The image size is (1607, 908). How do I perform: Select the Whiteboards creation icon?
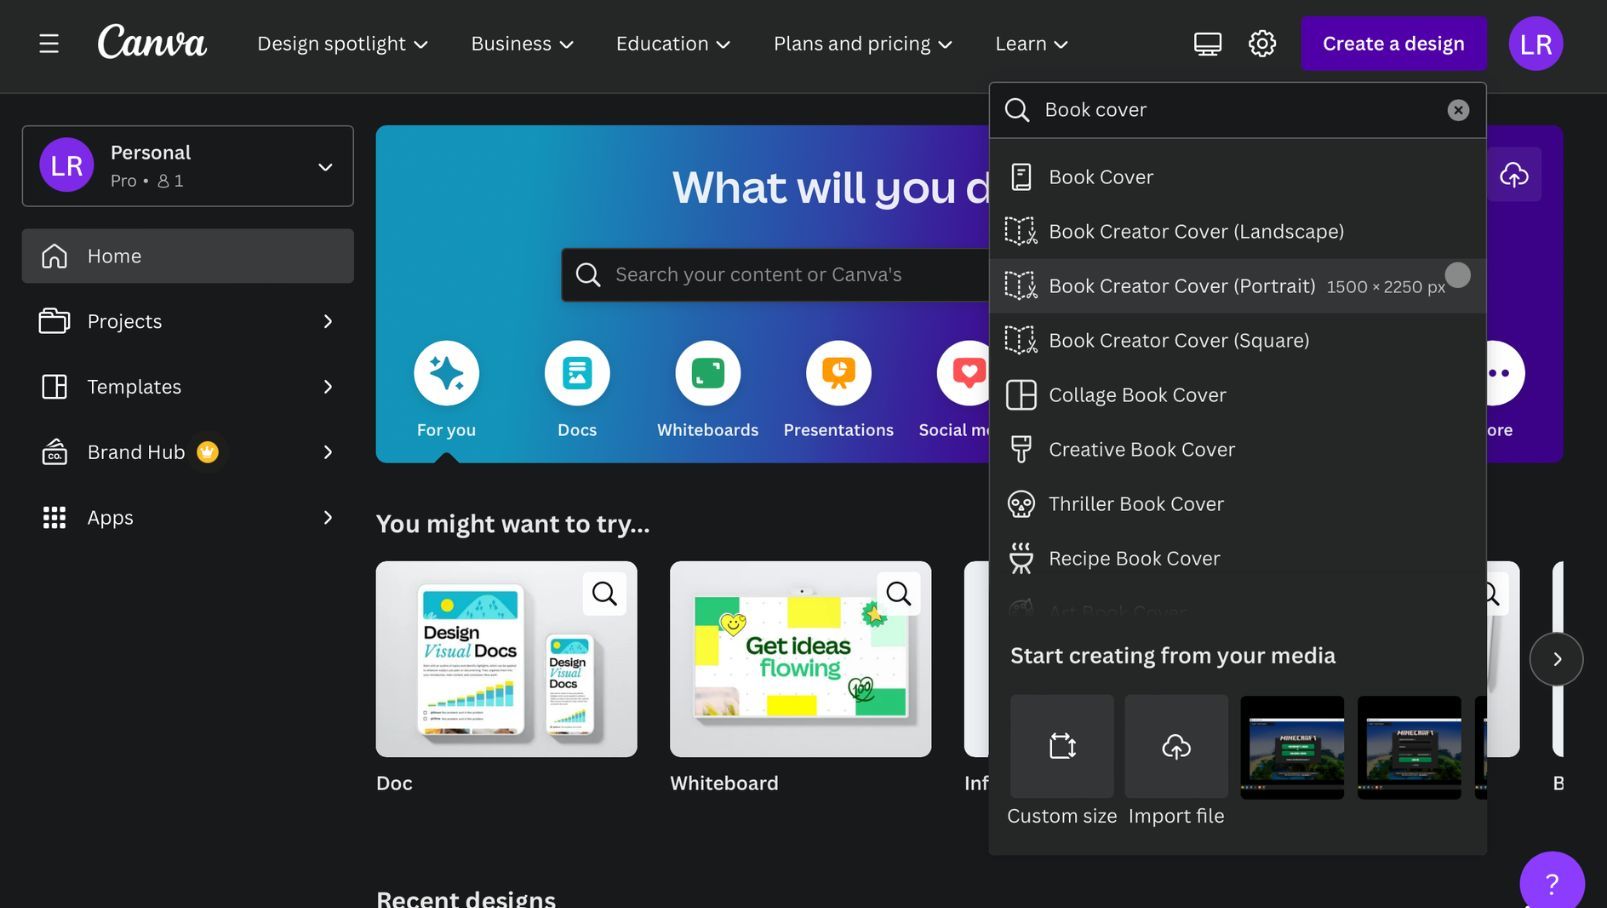point(707,372)
